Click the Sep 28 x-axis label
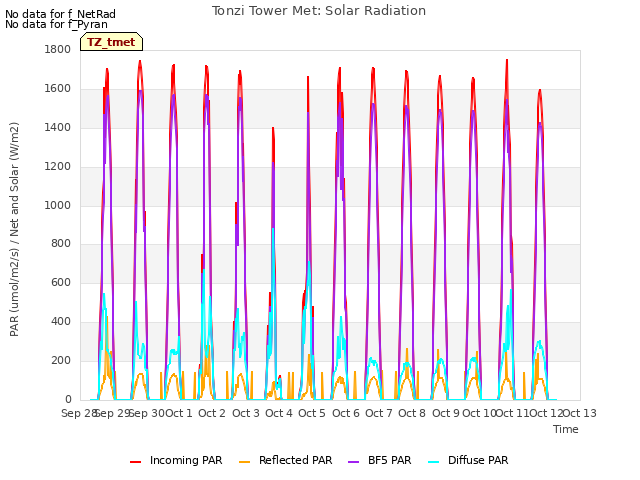Screen dimensions: 640x480 [78, 413]
